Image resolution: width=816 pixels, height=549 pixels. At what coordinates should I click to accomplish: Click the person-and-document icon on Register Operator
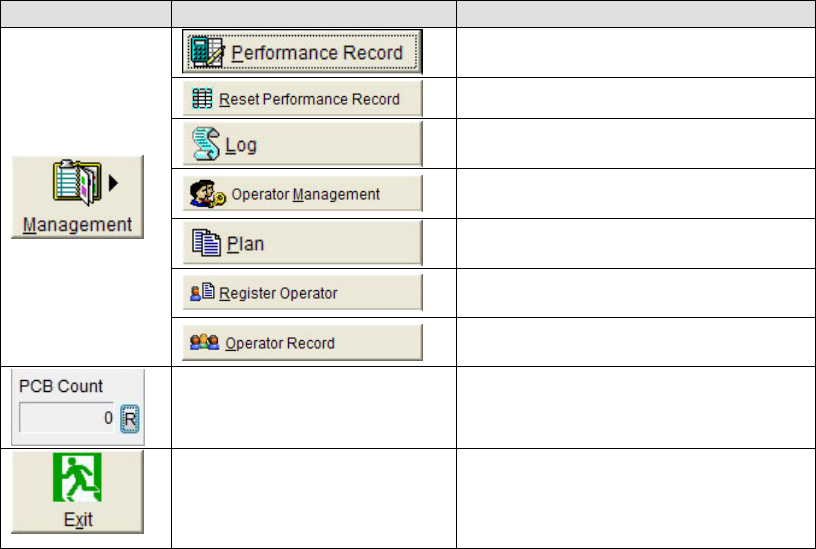tap(203, 293)
